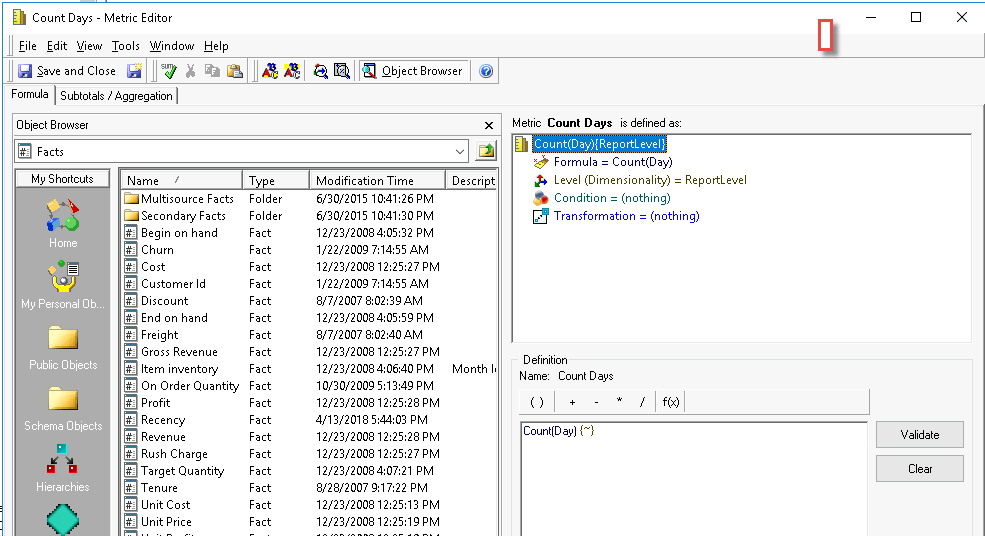
Task: Toggle the Object Browser toolbar button
Action: pyautogui.click(x=413, y=71)
